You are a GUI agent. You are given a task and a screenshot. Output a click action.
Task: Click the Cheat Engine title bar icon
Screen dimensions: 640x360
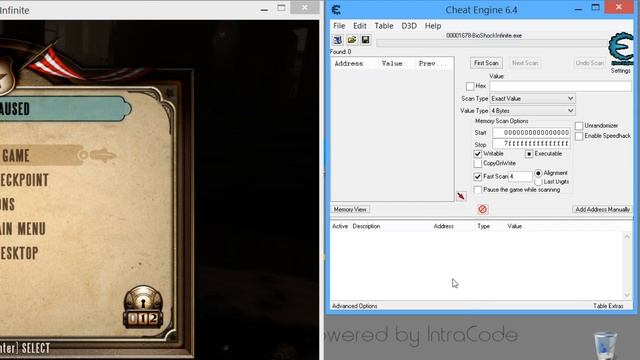[336, 9]
